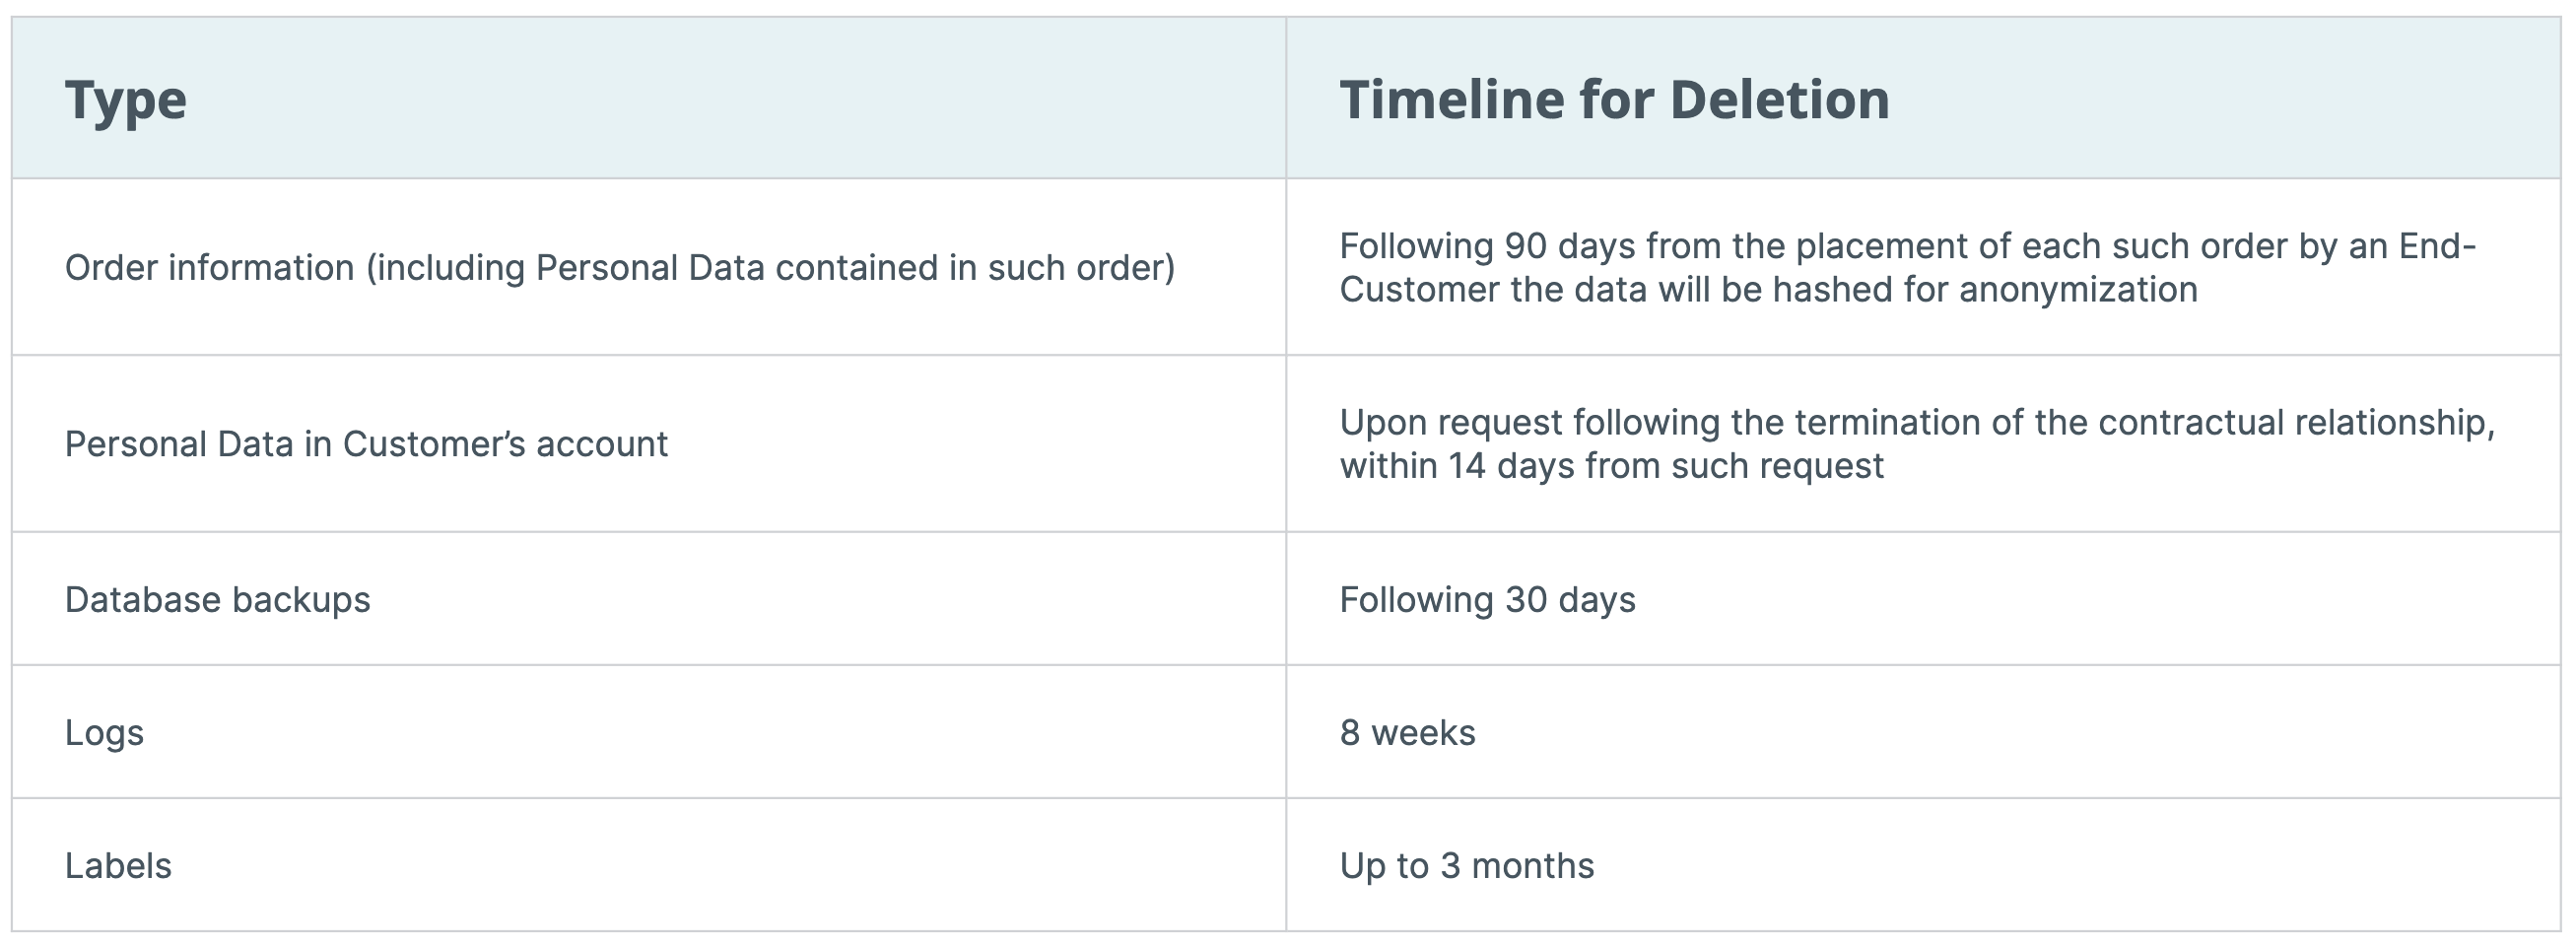This screenshot has height=946, width=2576.
Task: Click the word weeks in Logs row
Action: pos(1423,732)
